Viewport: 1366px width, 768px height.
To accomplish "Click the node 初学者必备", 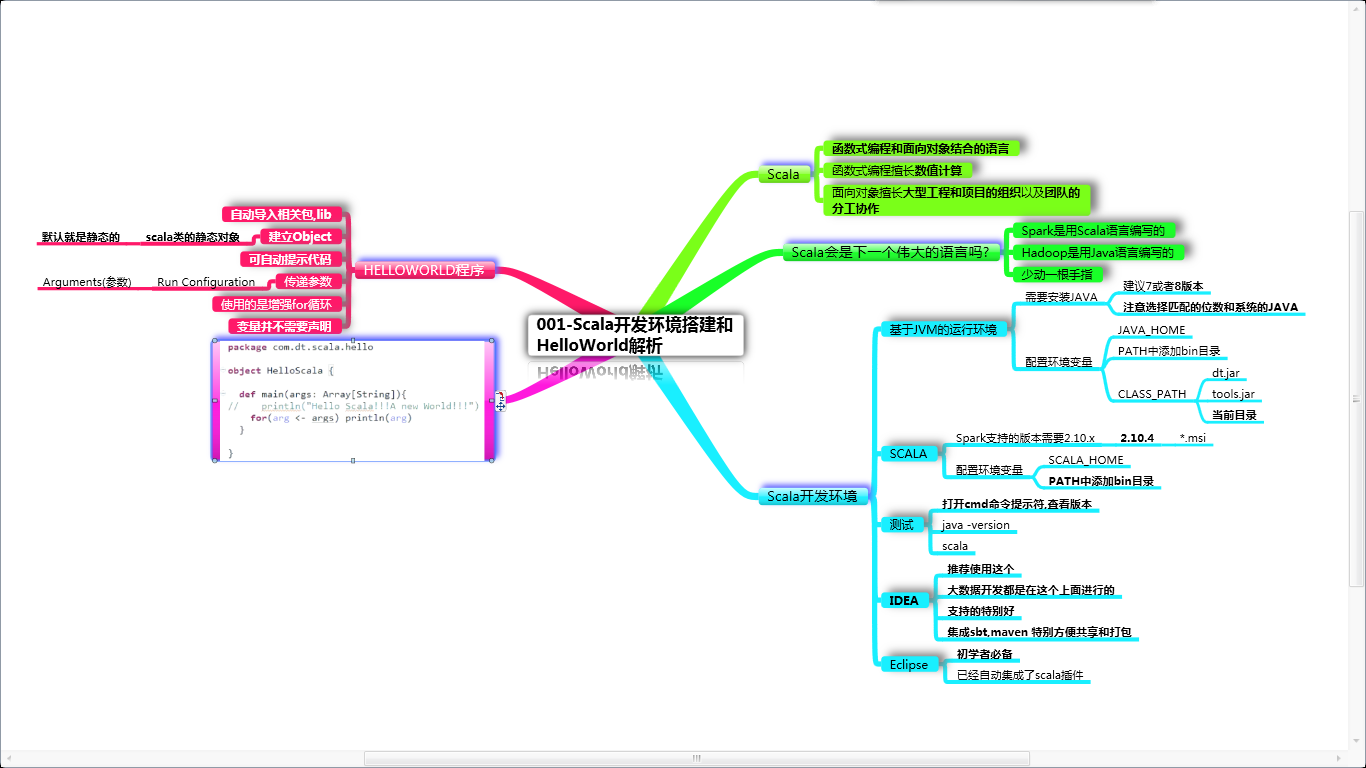I will coord(984,654).
